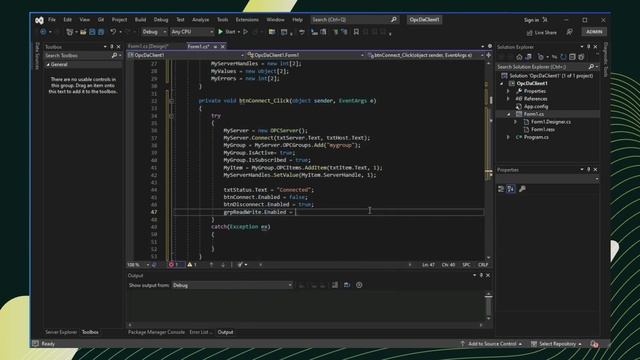Click the pin icon on Toolbox panel
Screen dimensions: 640x360
[x=112, y=47]
